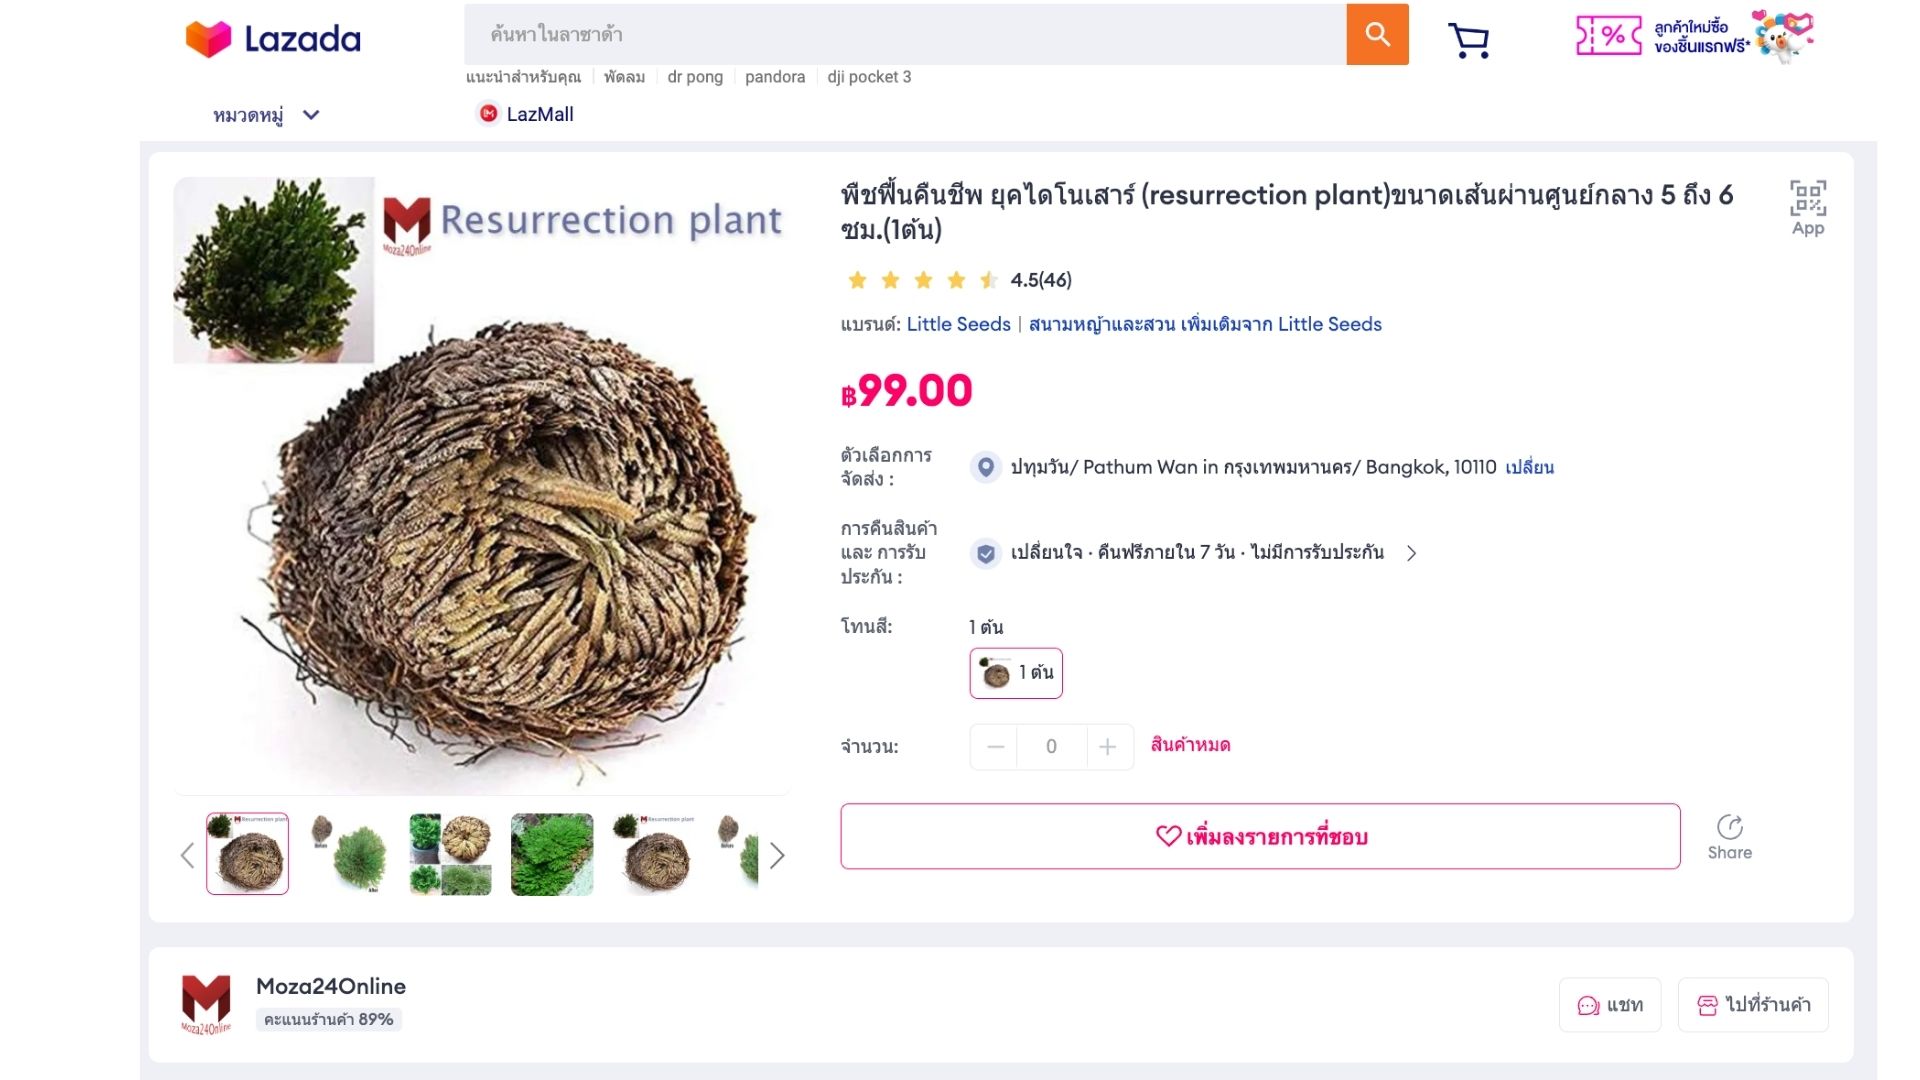The image size is (1920, 1080).
Task: Open the shopping cart icon
Action: tap(1469, 40)
